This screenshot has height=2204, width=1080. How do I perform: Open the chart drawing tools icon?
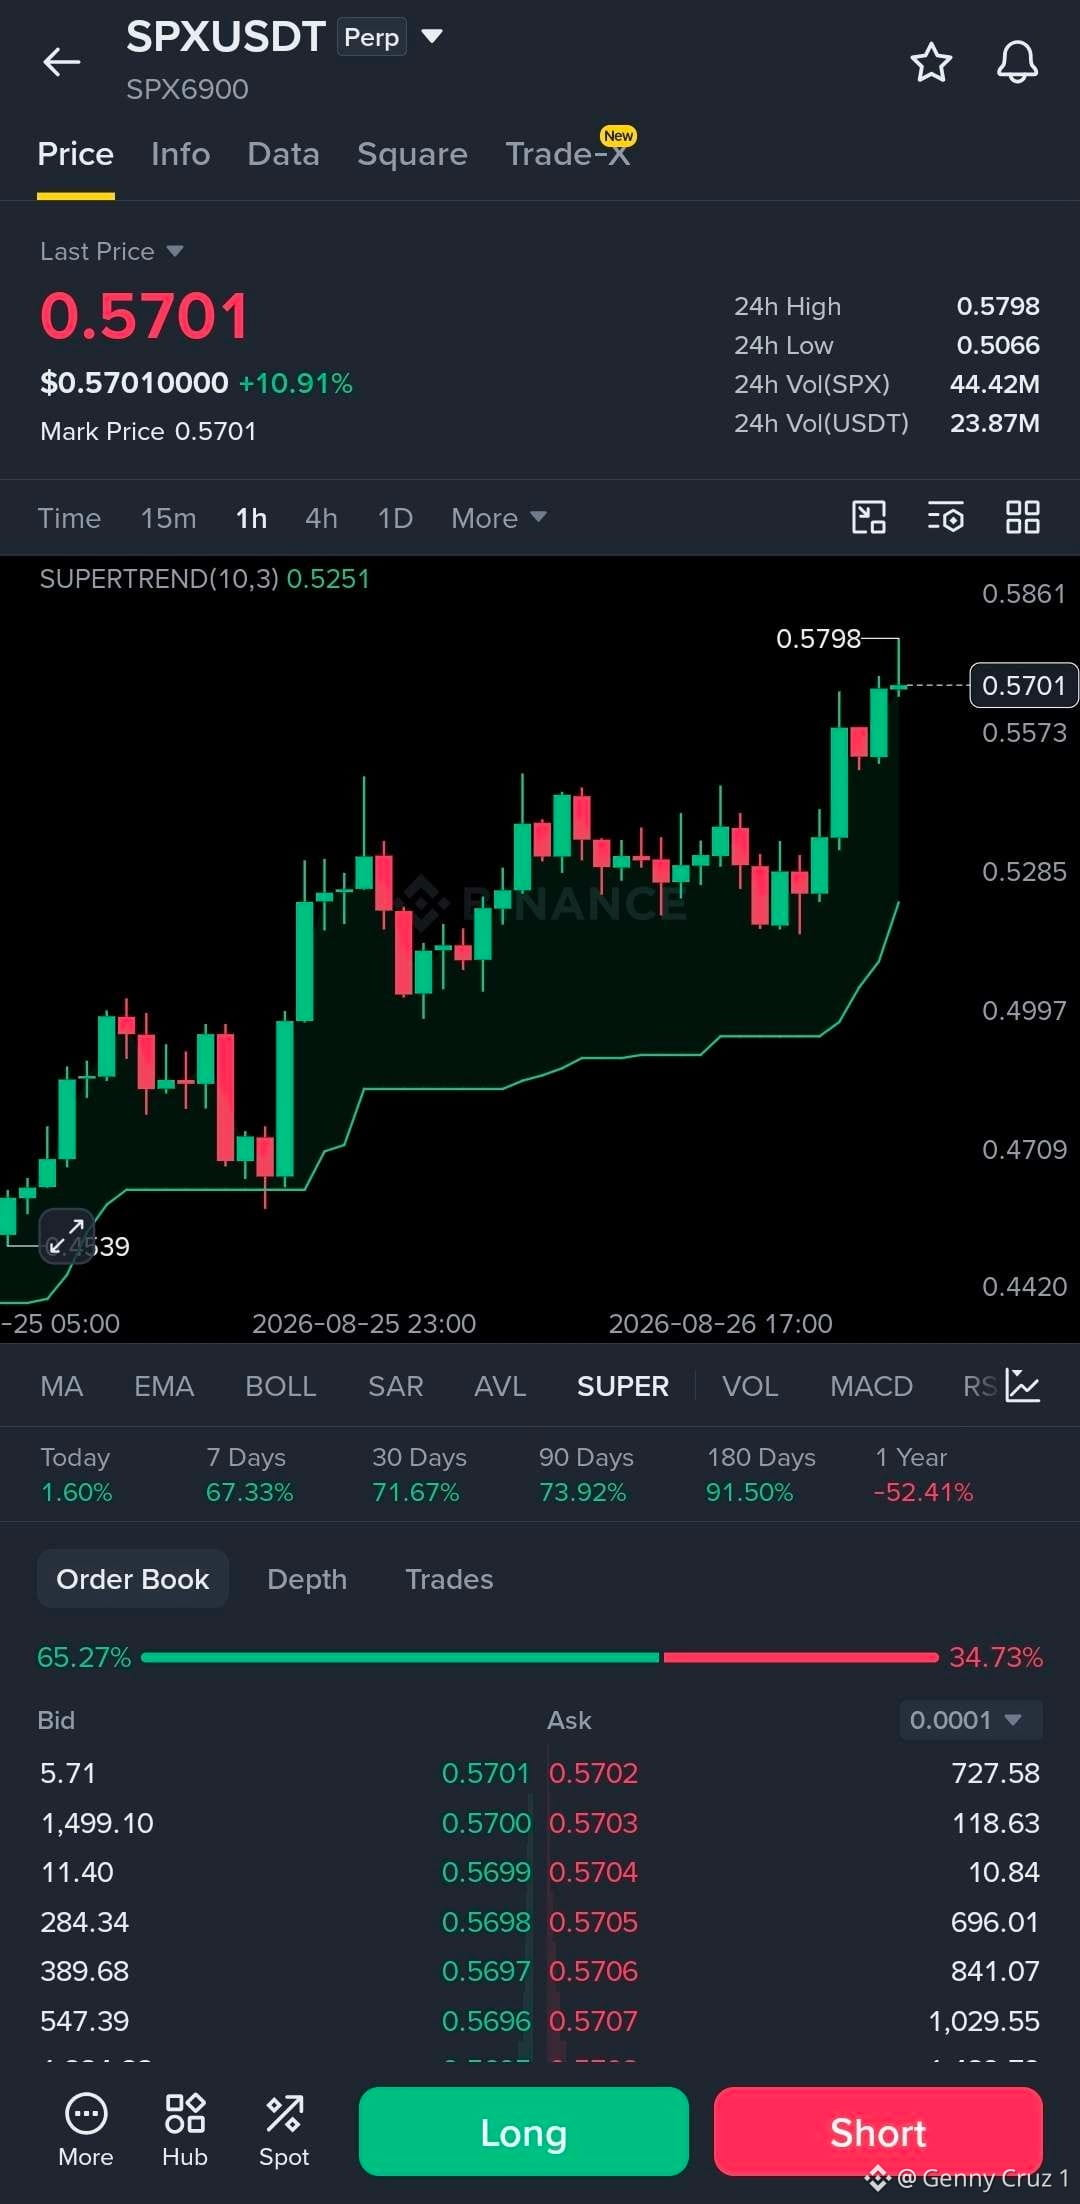pos(869,517)
